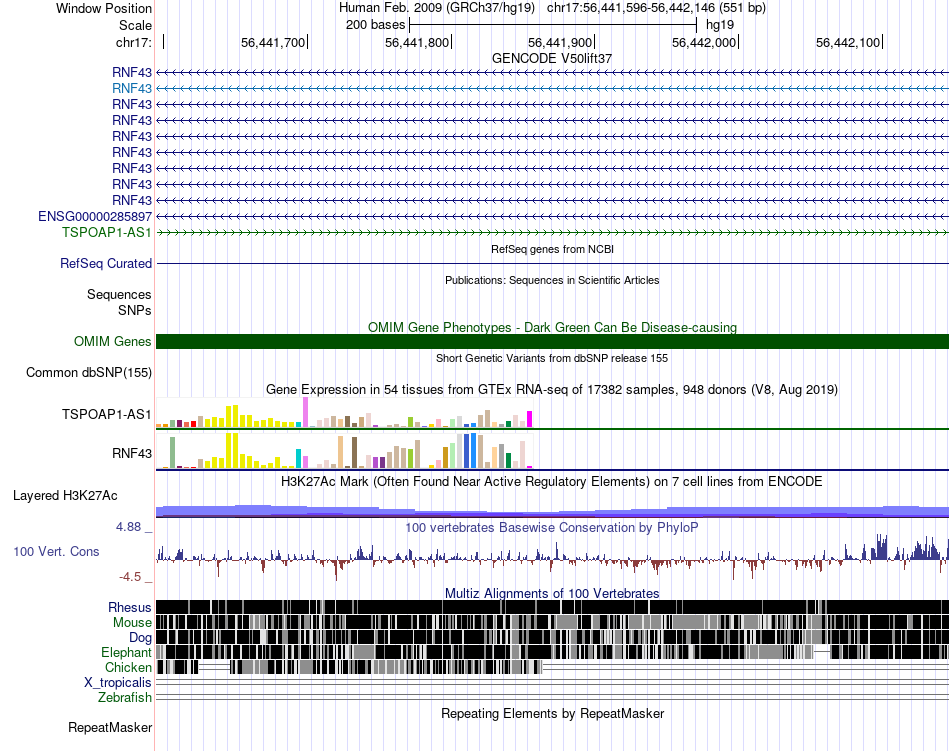950x751 pixels.
Task: Open the H3K27Ac Mark track title
Action: click(x=551, y=481)
